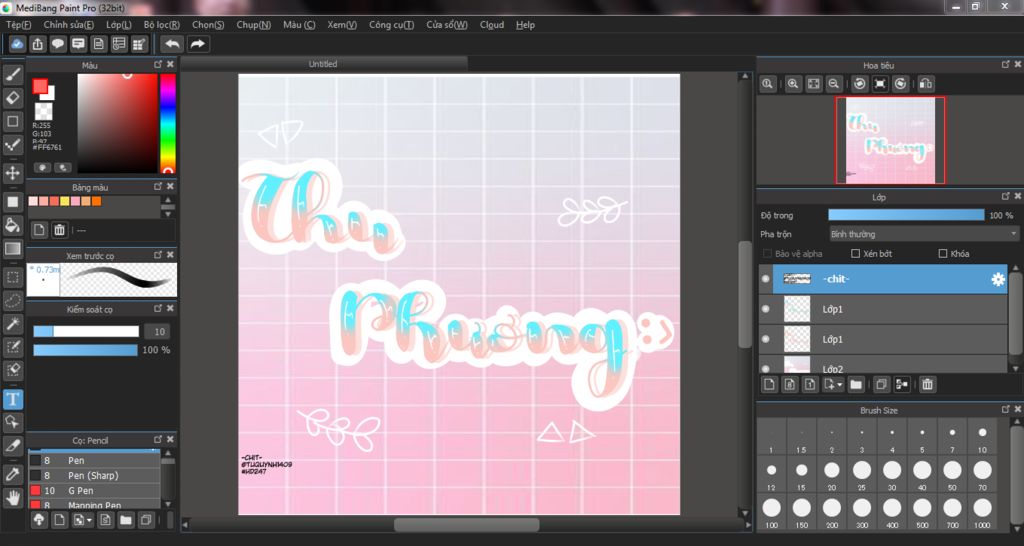Click the navigator canvas thumbnail
Viewport: 1024px width, 546px height.
point(890,140)
